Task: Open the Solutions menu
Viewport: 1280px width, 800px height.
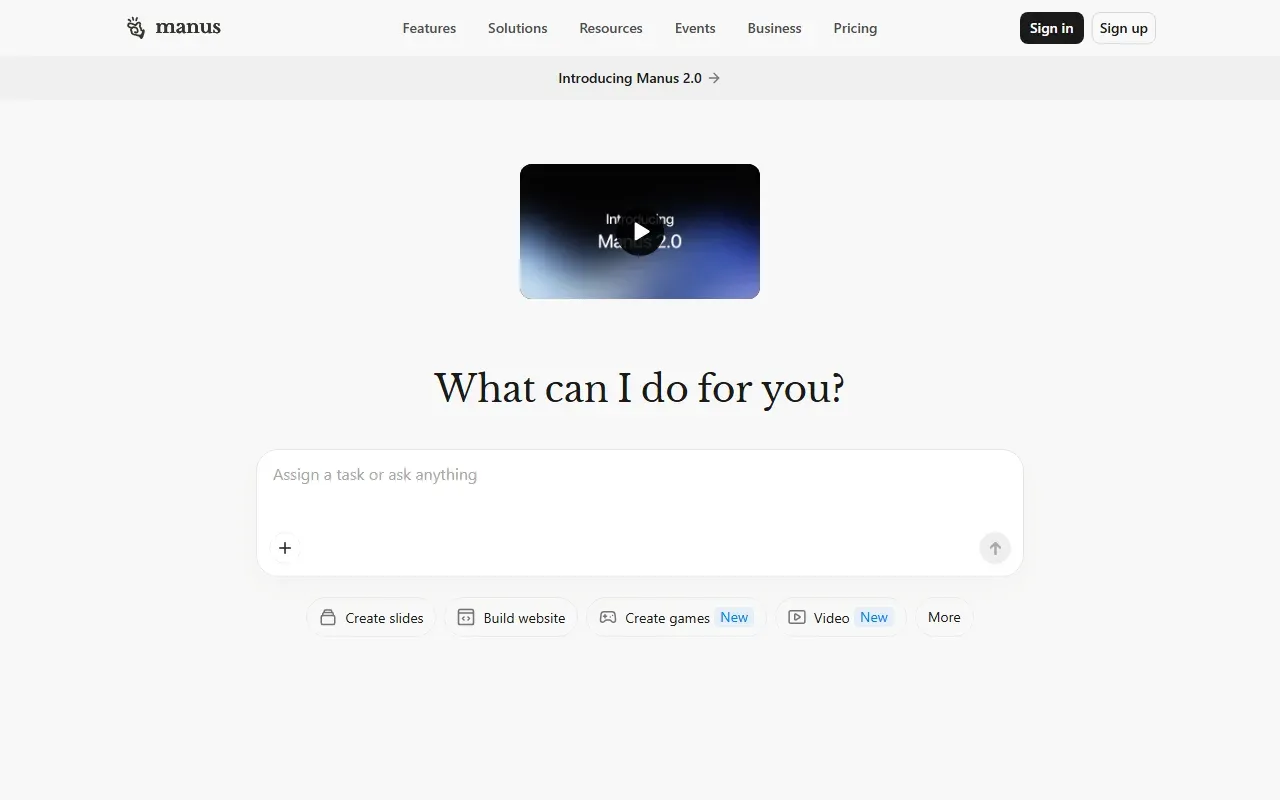Action: point(518,28)
